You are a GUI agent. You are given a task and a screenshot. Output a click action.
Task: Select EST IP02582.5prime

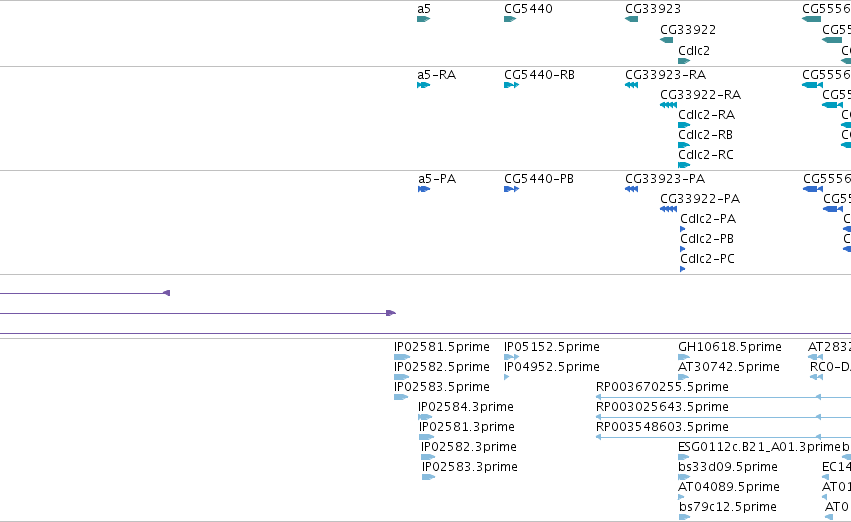(x=401, y=377)
